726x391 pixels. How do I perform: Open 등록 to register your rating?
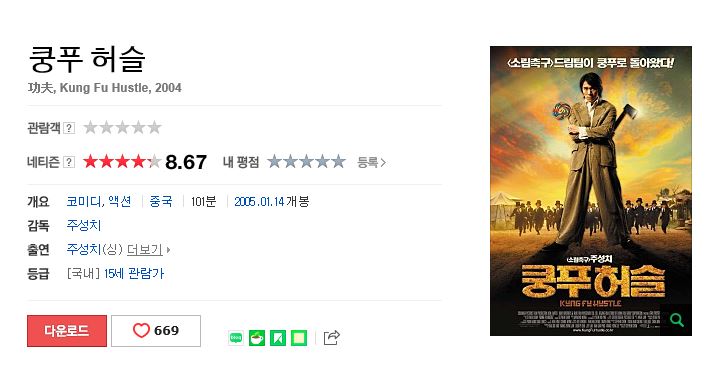coord(371,163)
